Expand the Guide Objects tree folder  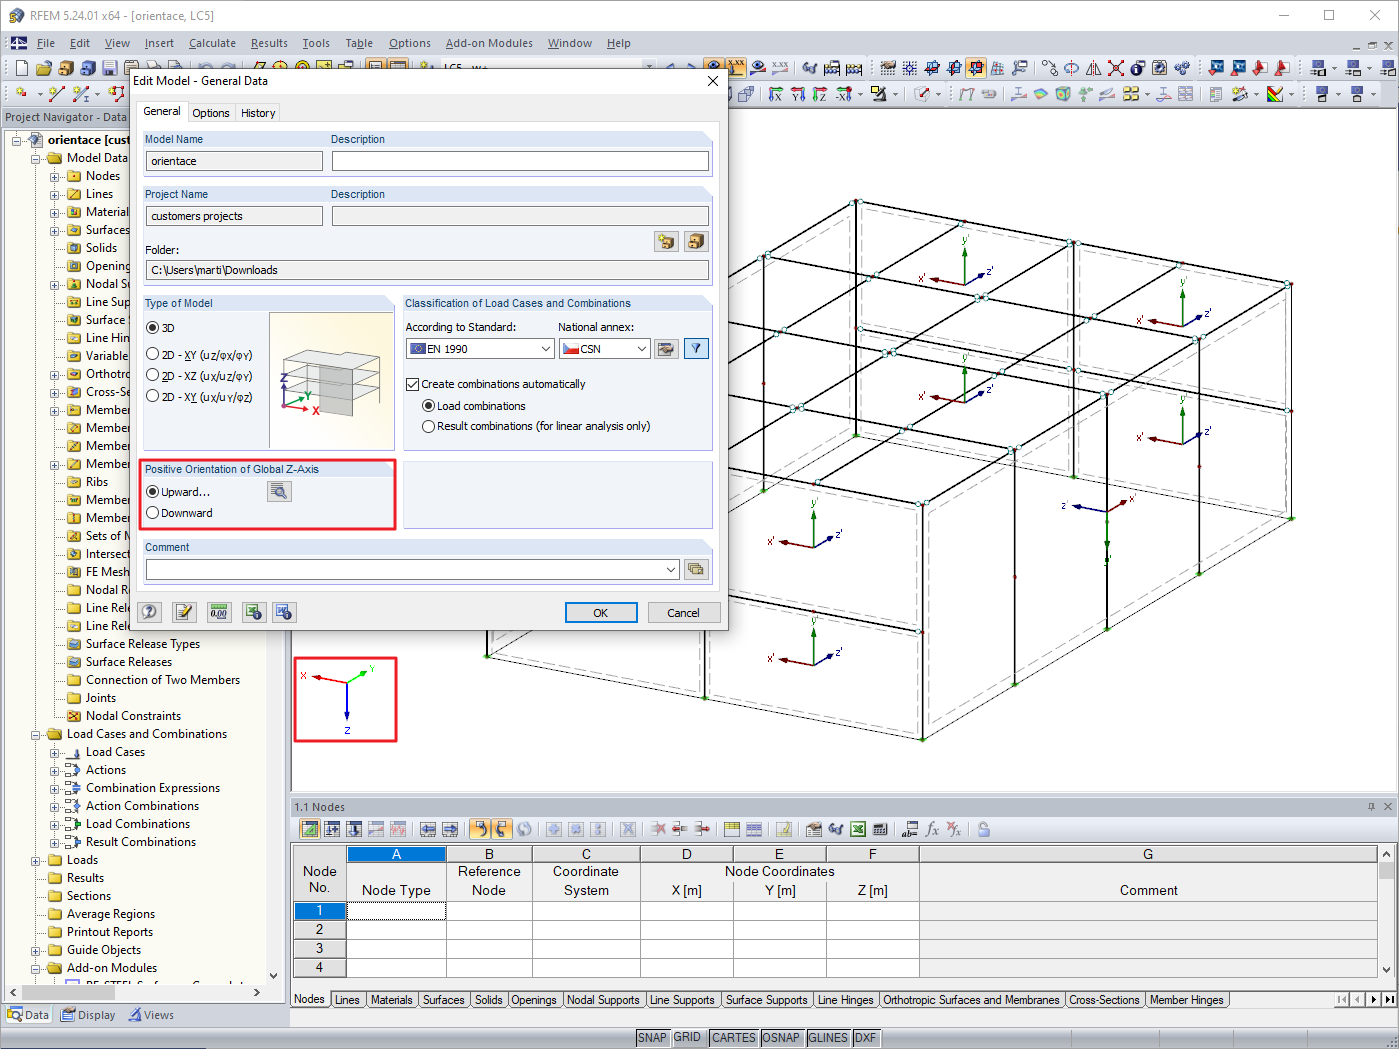pyautogui.click(x=36, y=950)
